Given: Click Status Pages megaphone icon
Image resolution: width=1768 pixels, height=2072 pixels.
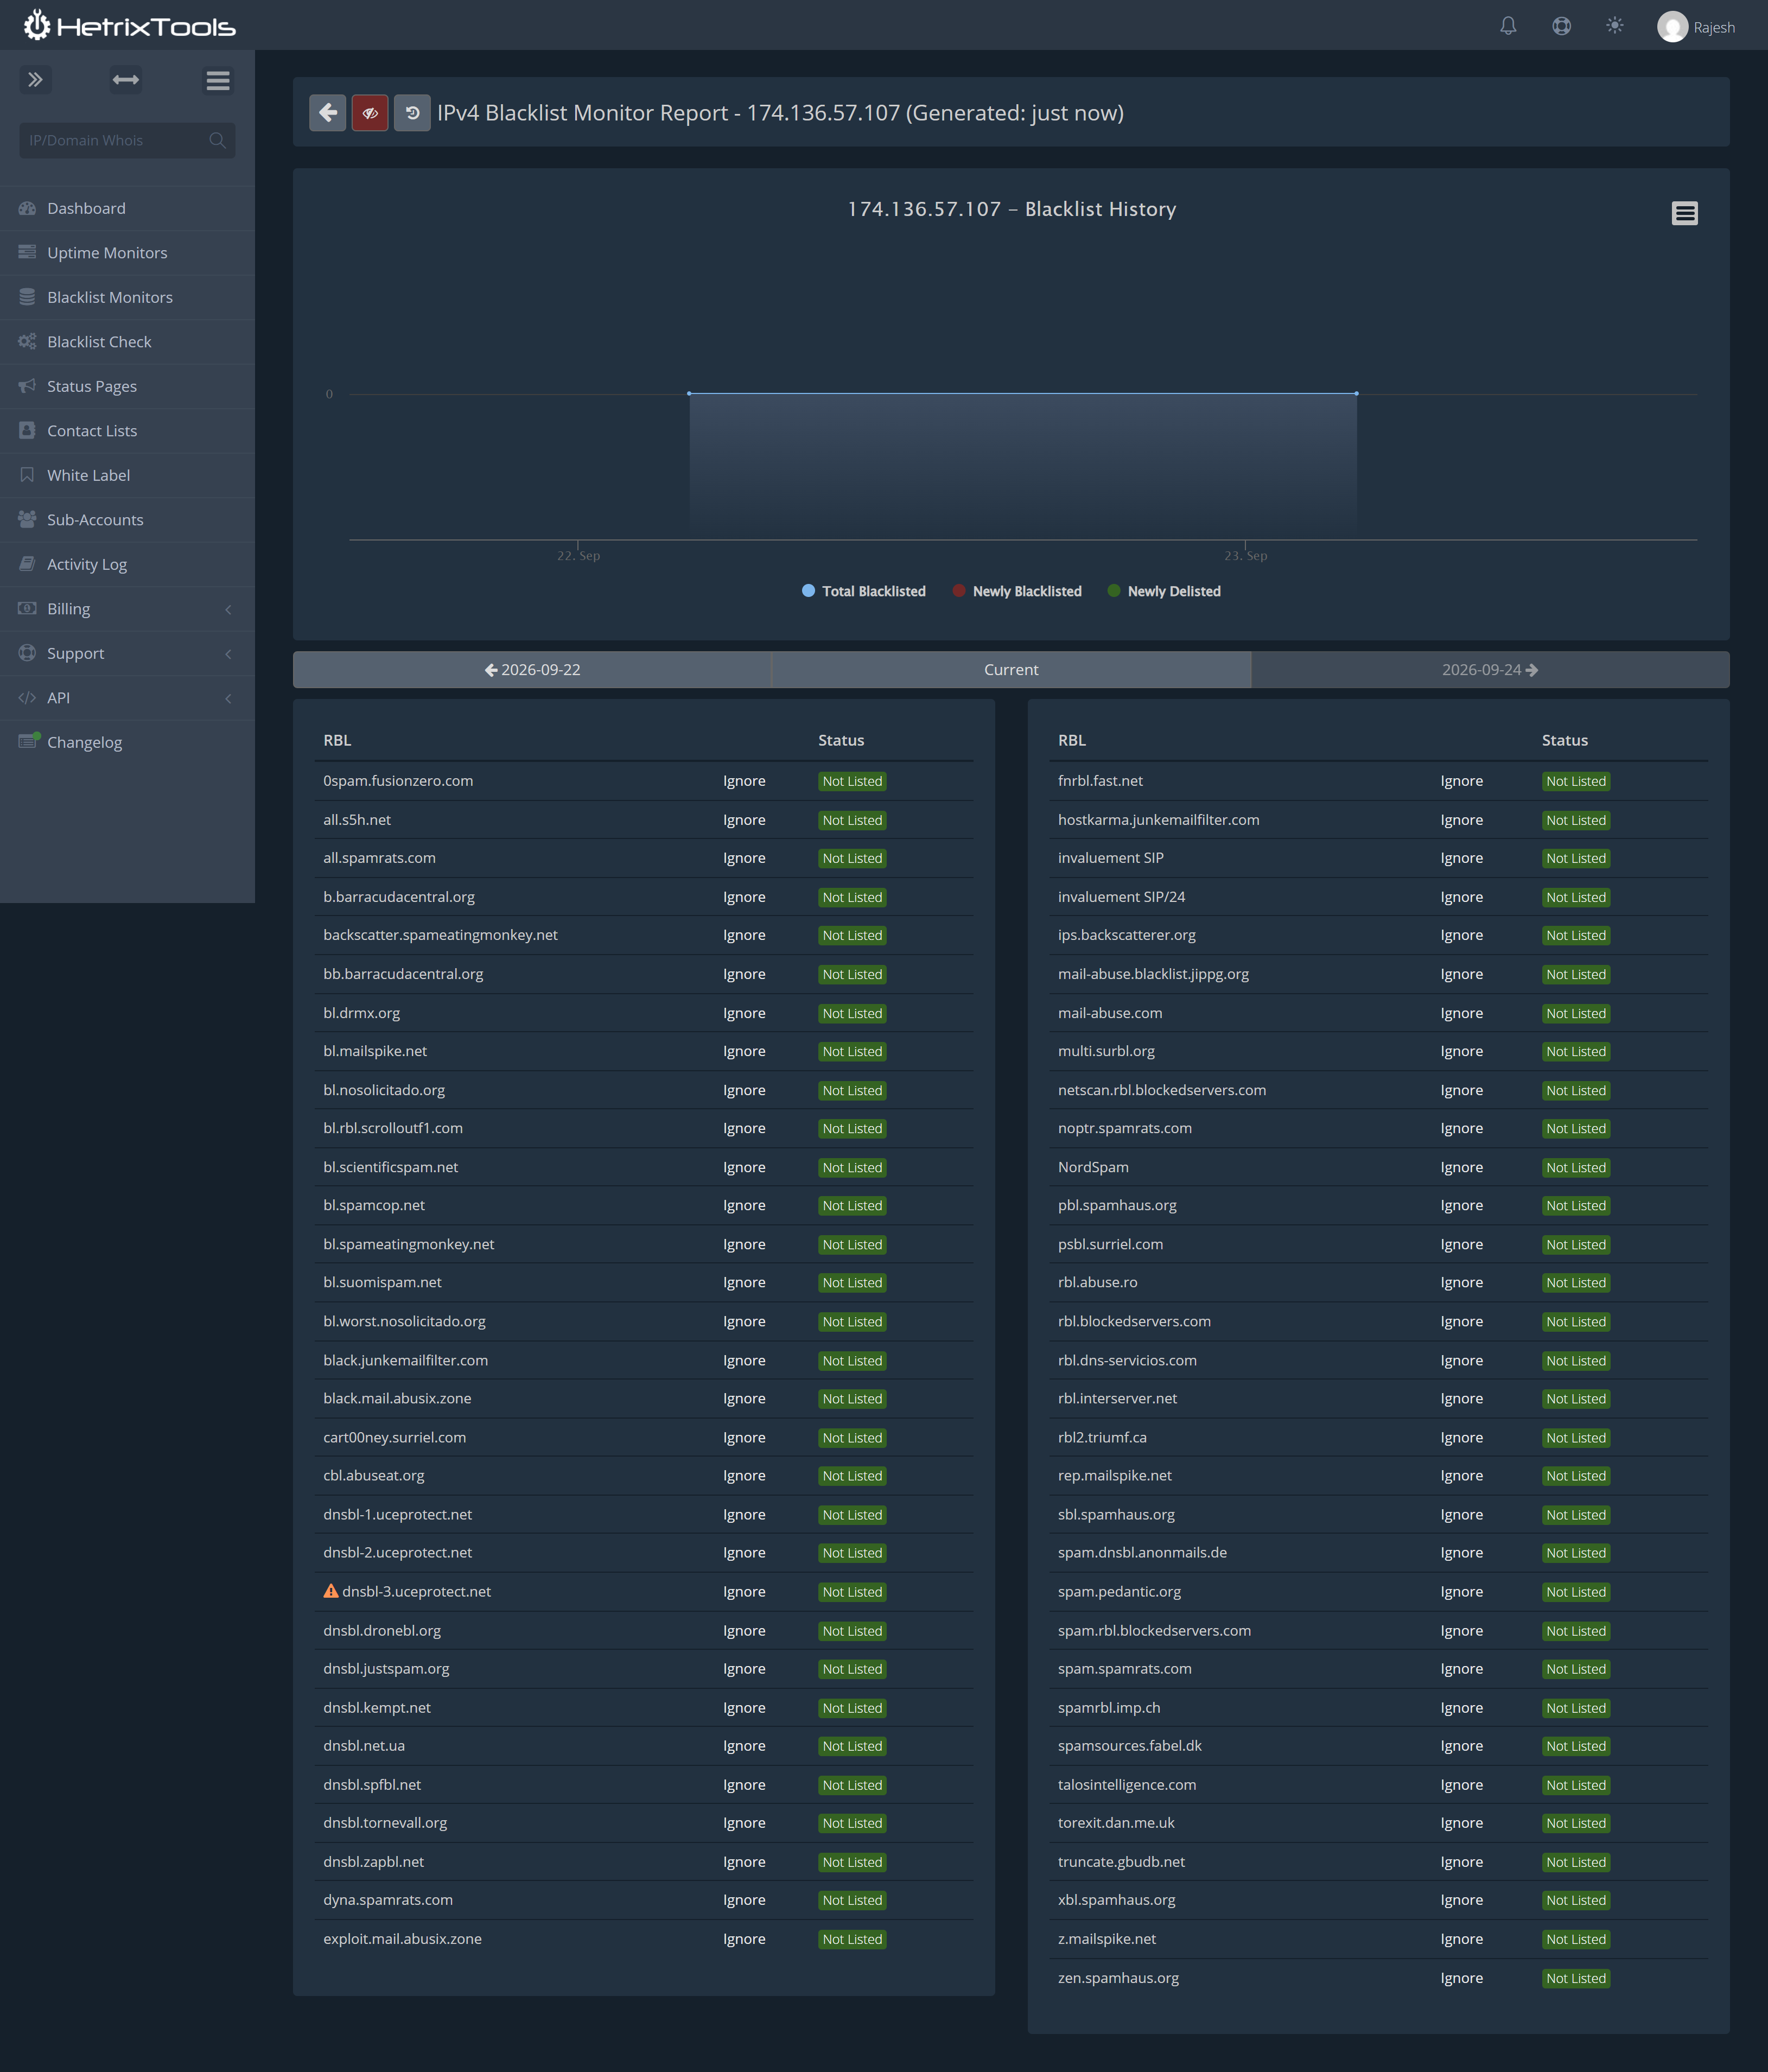Looking at the screenshot, I should (x=27, y=386).
